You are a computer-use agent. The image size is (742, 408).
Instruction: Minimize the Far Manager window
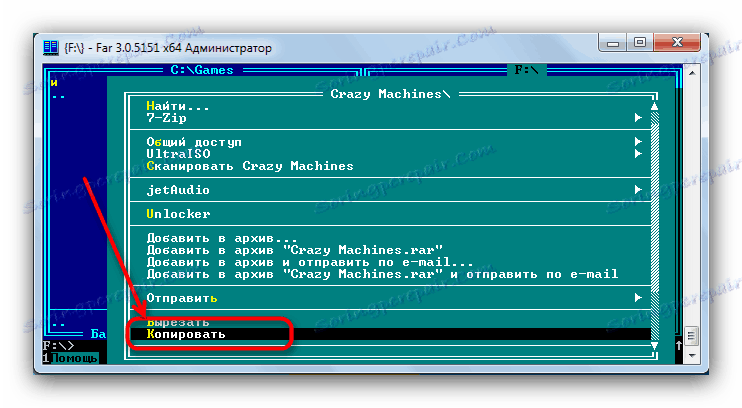pos(613,43)
